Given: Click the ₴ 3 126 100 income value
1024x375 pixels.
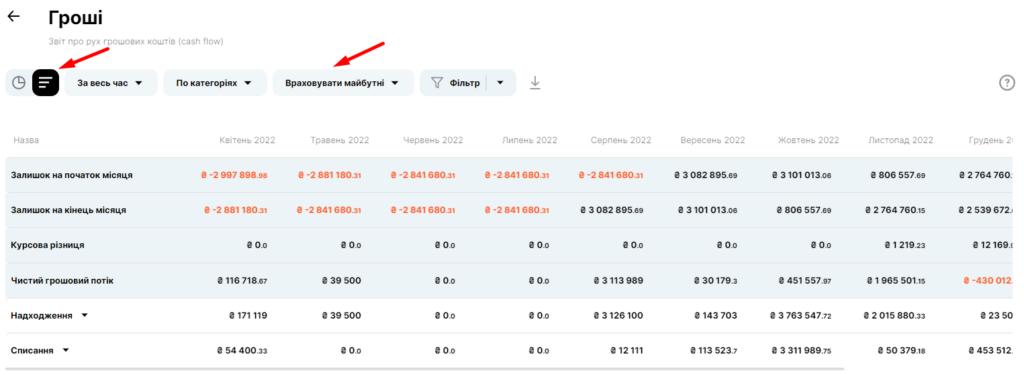Looking at the screenshot, I should pos(618,316).
